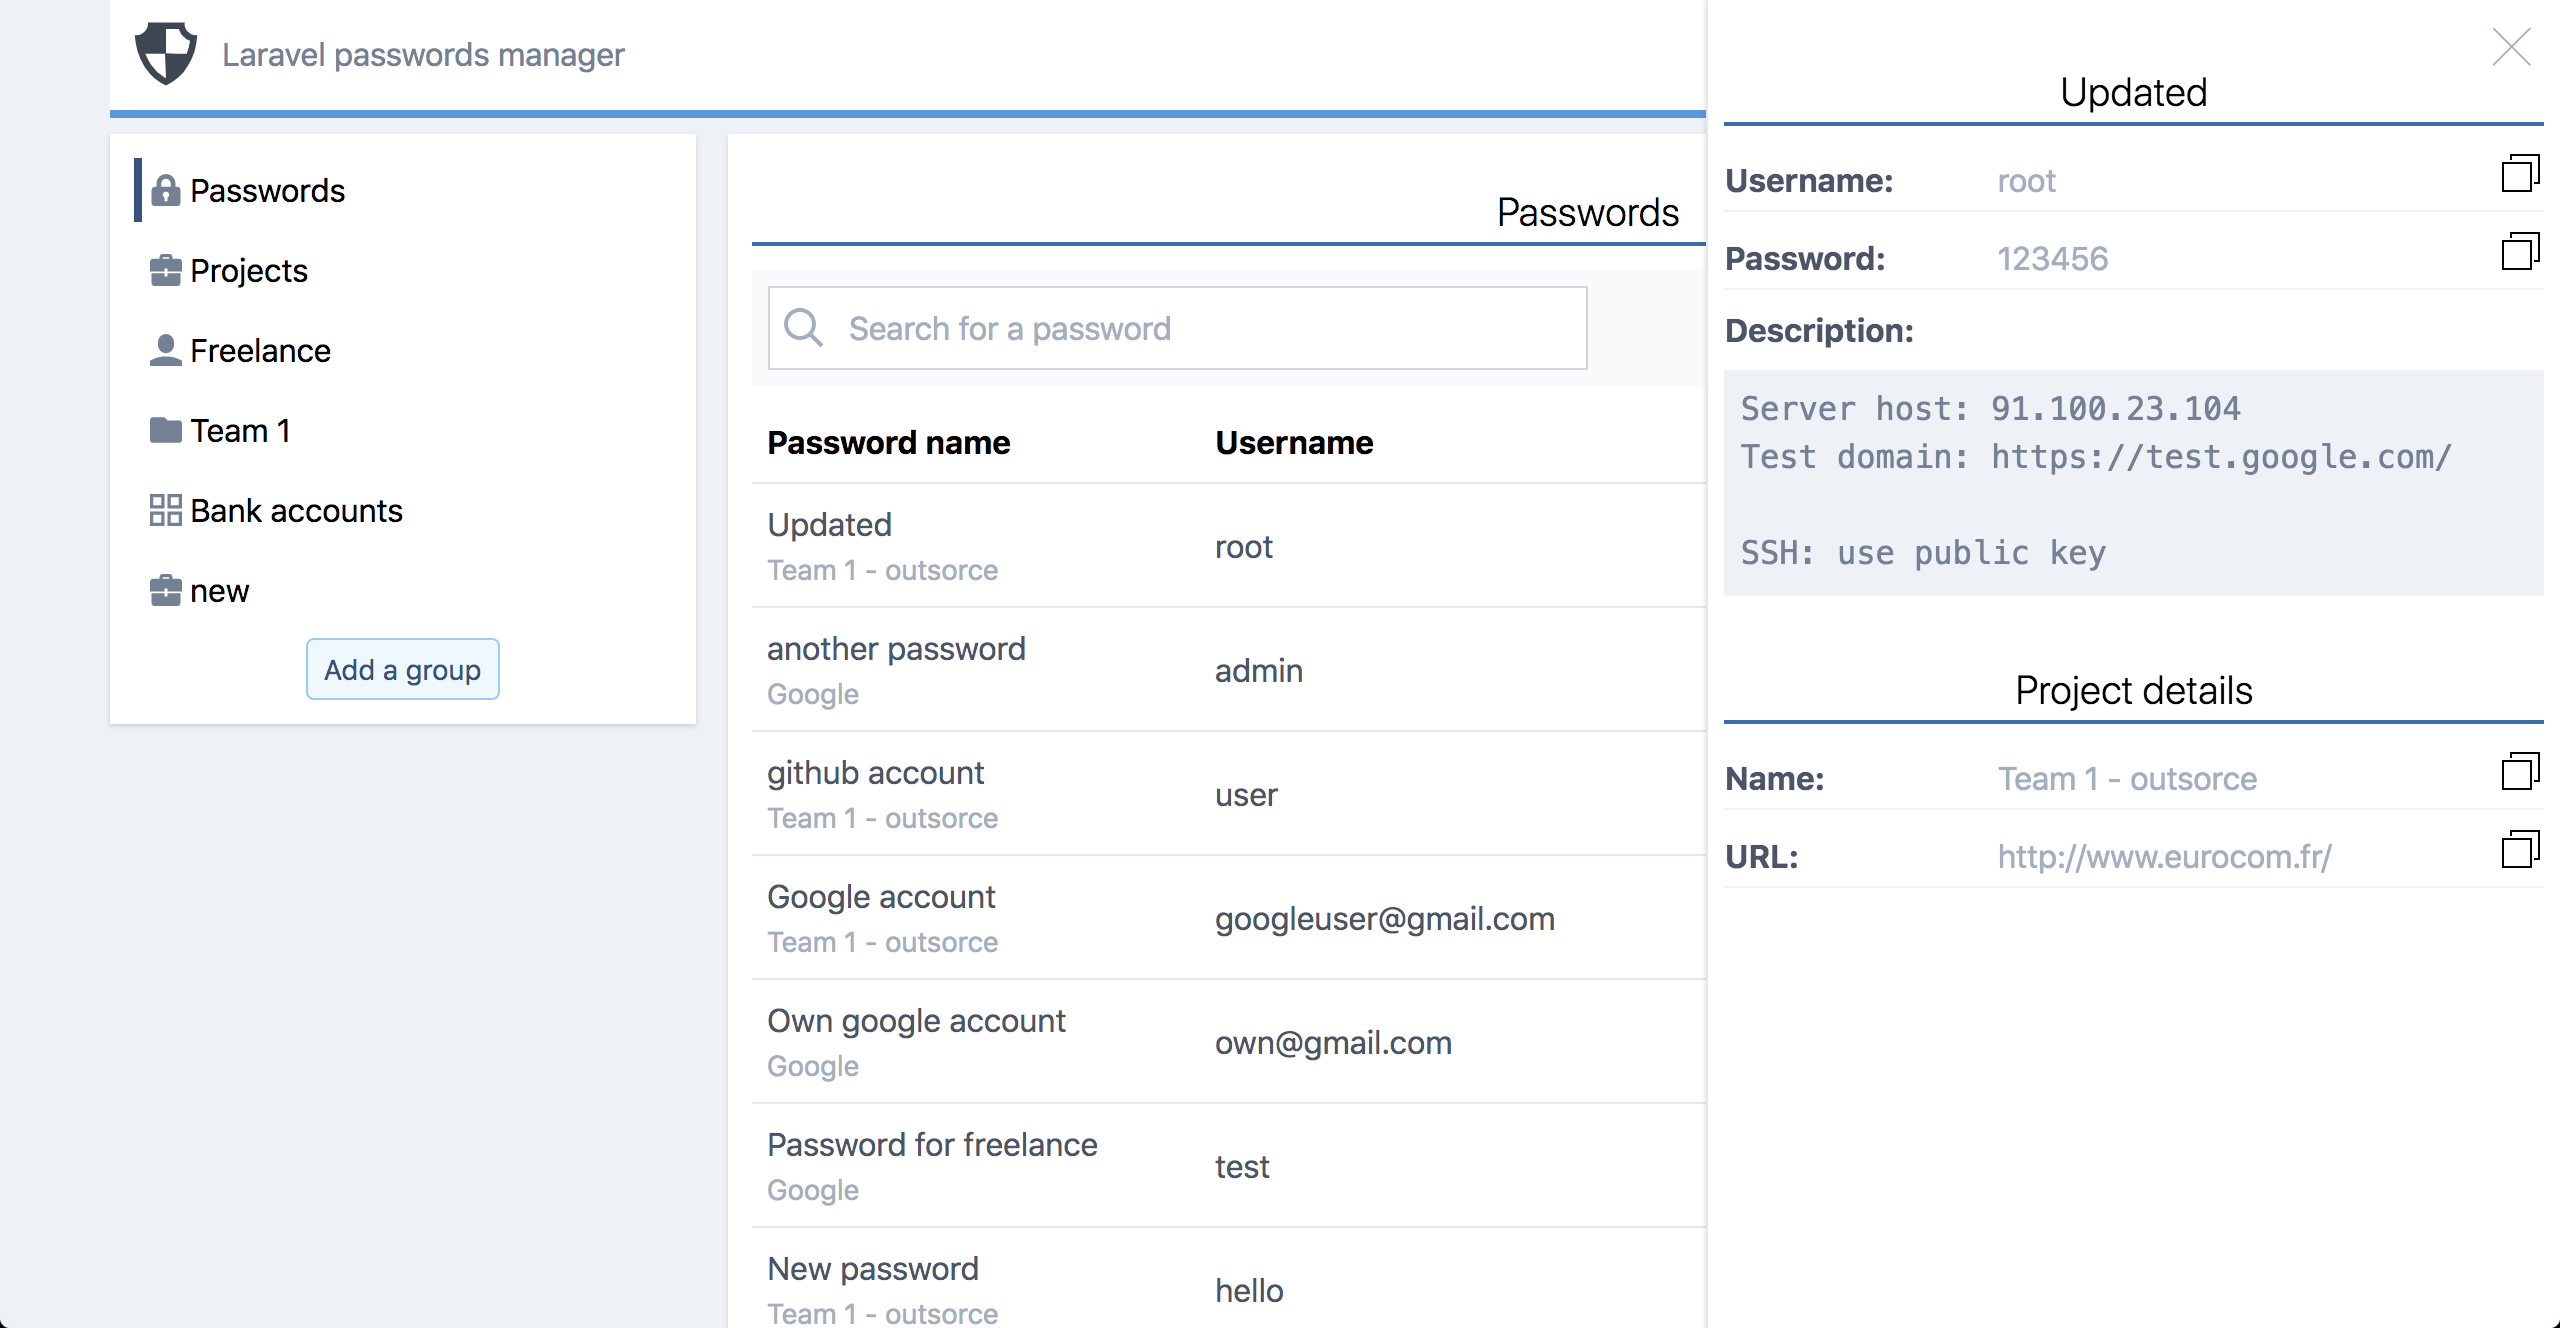Screen dimensions: 2560x1328
Task: Click the briefcase icon beside Projects
Action: click(165, 269)
